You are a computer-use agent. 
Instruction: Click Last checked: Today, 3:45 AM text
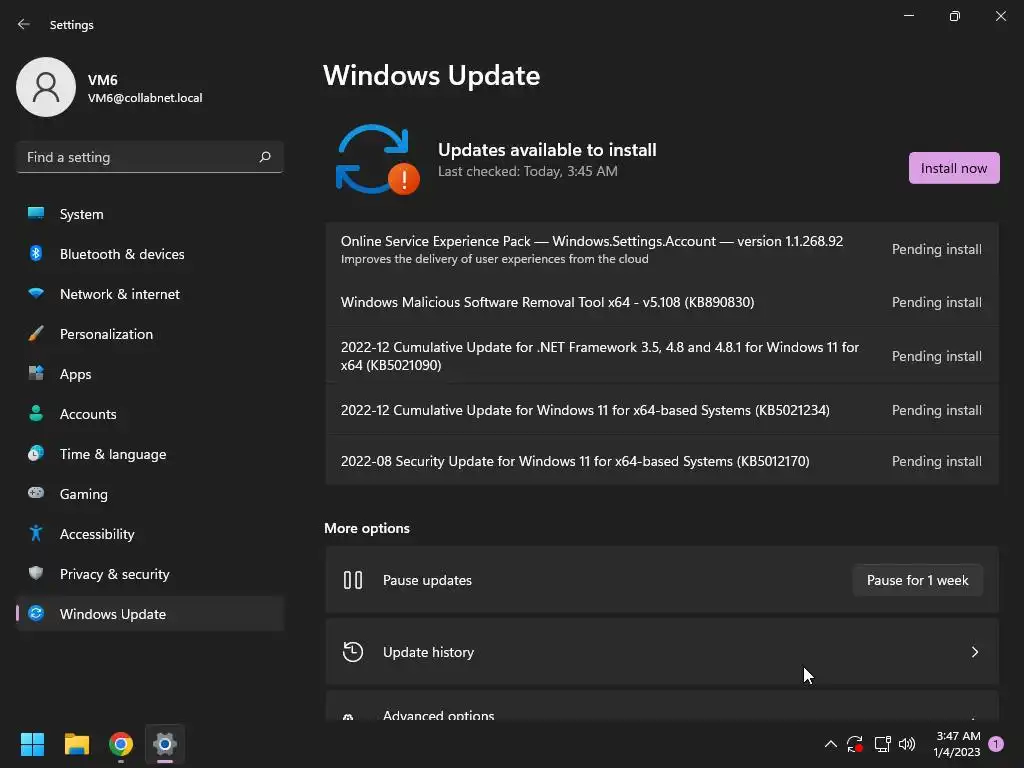(x=528, y=171)
